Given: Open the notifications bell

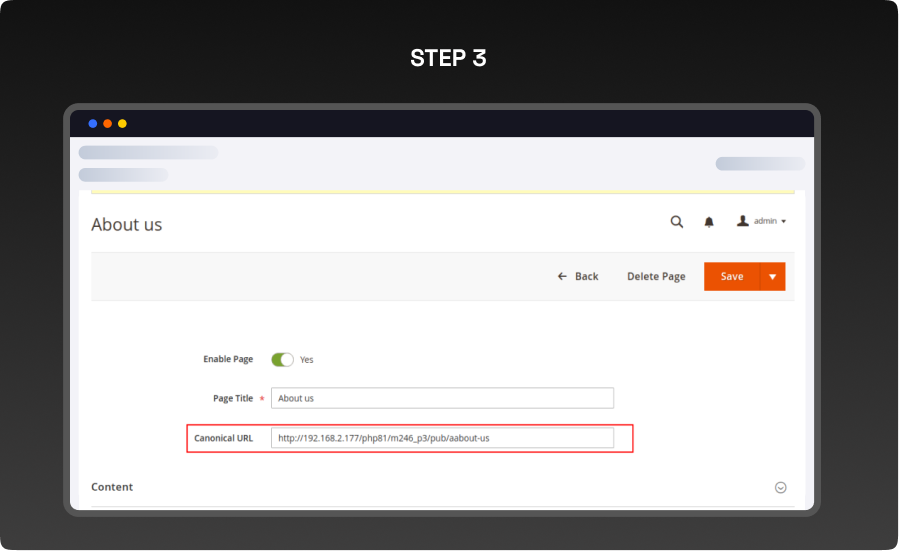Looking at the screenshot, I should click(709, 221).
